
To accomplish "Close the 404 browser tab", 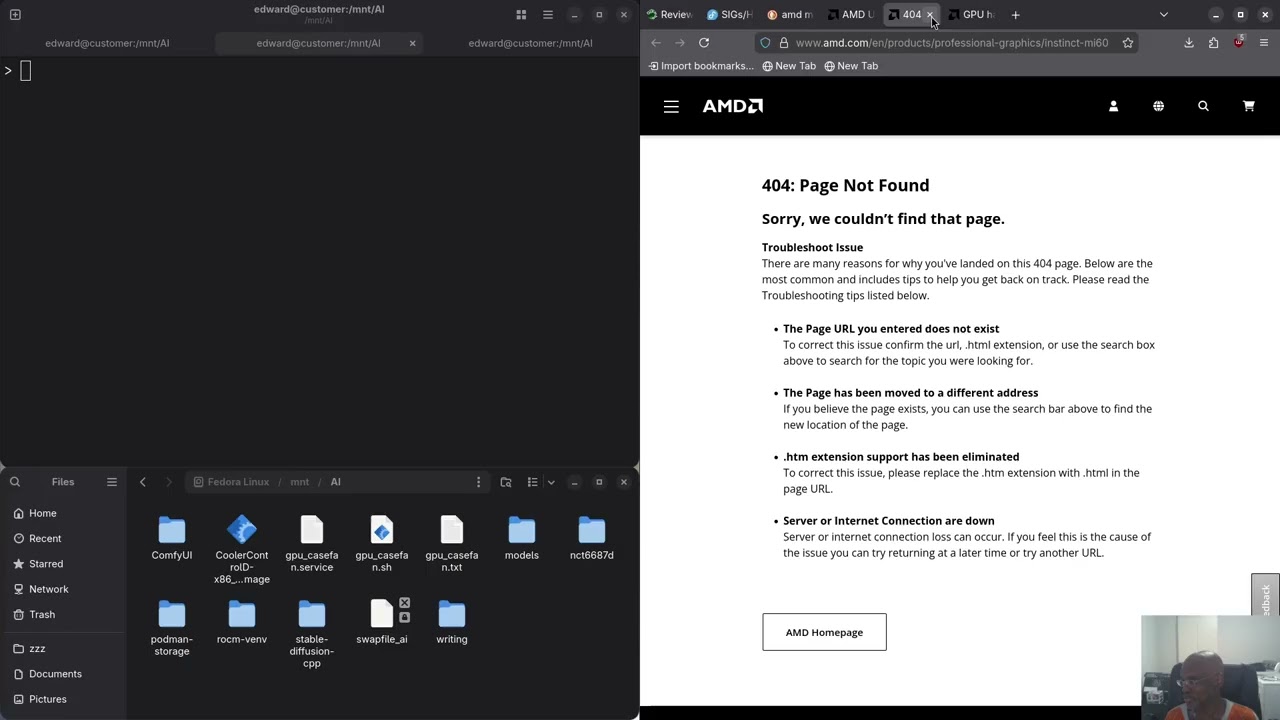I will pyautogui.click(x=929, y=15).
